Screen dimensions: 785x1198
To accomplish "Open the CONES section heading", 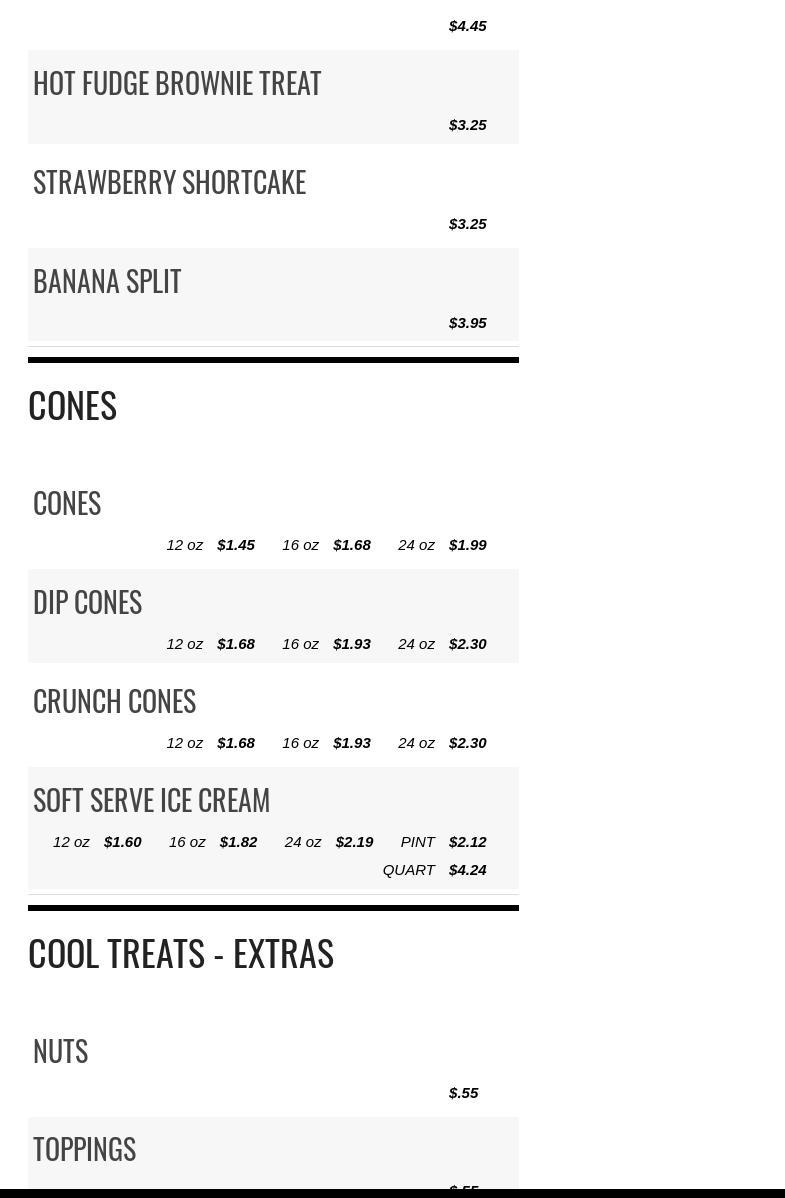I will (73, 406).
